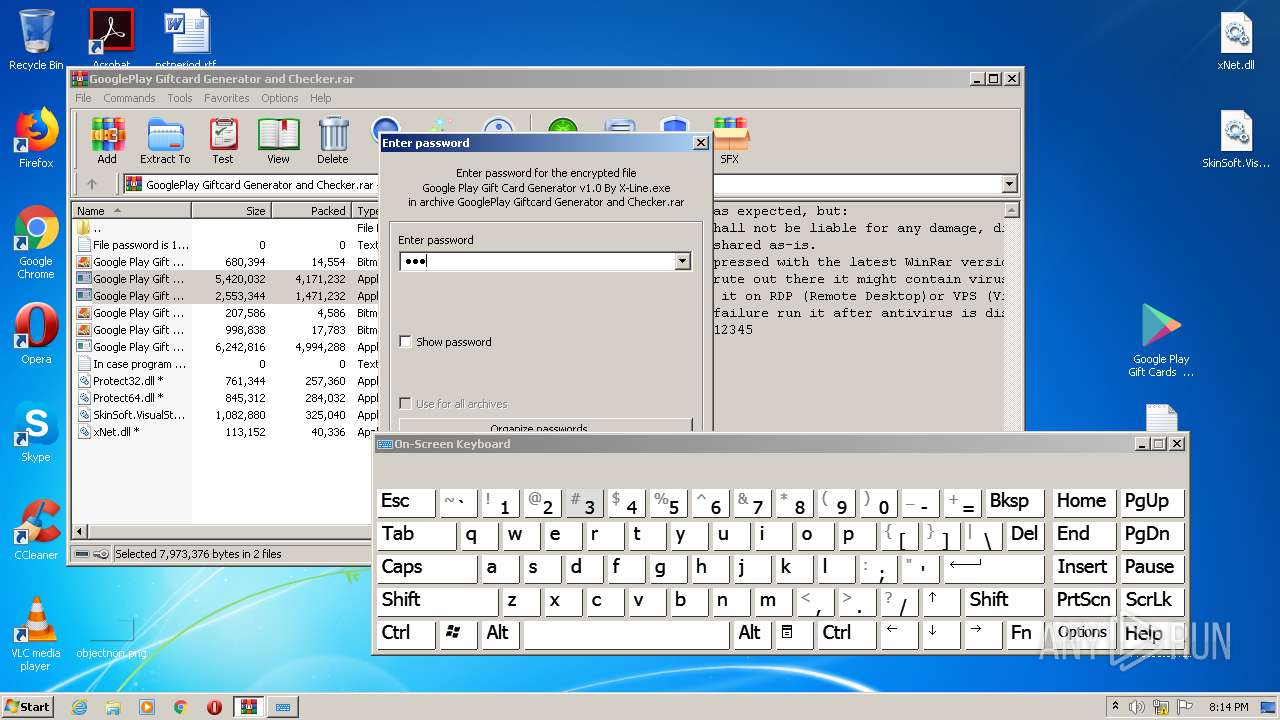Toggle Use for all archives checkbox

405,404
